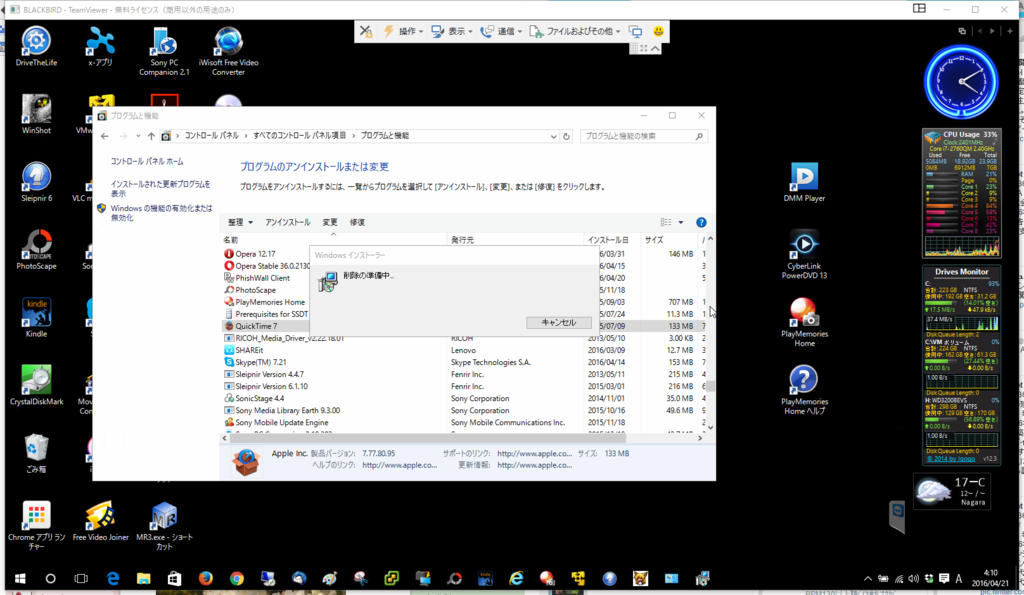Viewport: 1024px width, 595px height.
Task: Open PhotoScape desktop icon
Action: 36,250
